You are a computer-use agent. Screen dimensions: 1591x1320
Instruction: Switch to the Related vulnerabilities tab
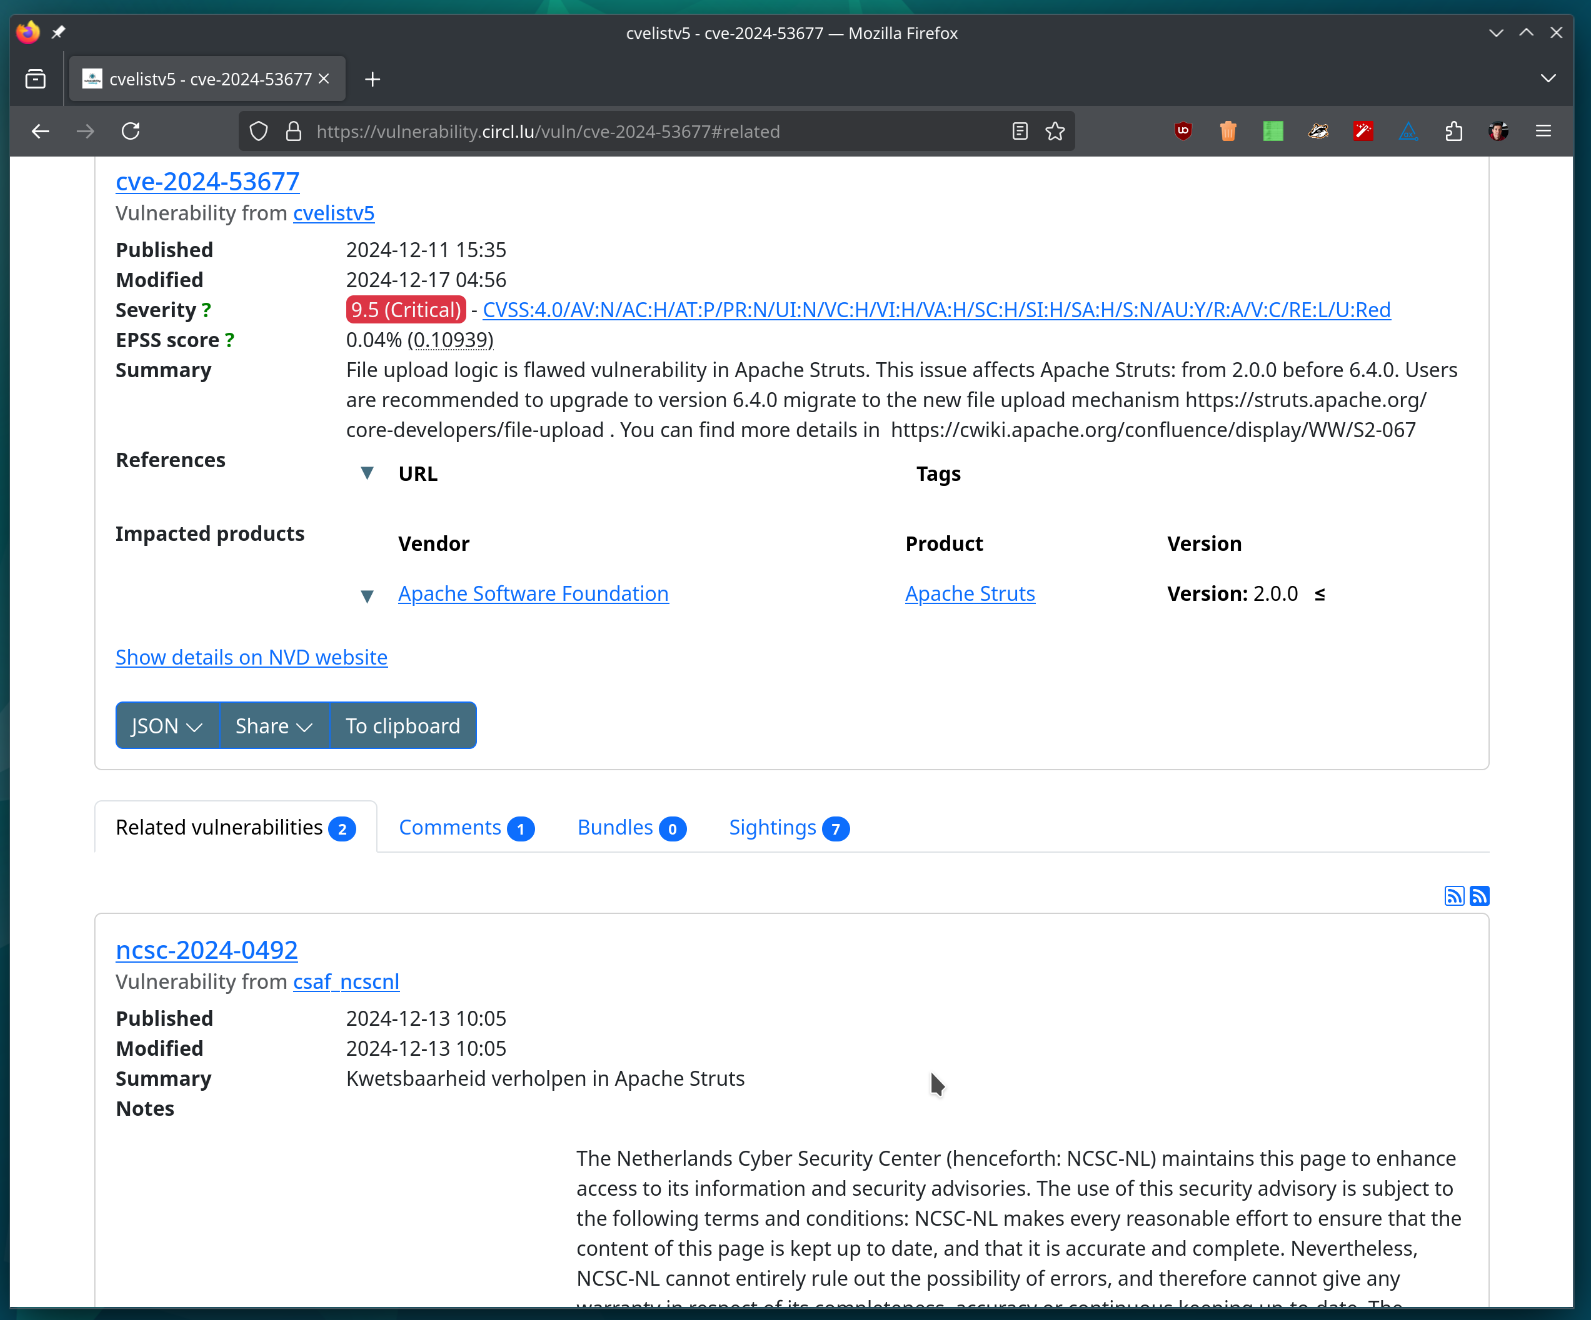[236, 828]
